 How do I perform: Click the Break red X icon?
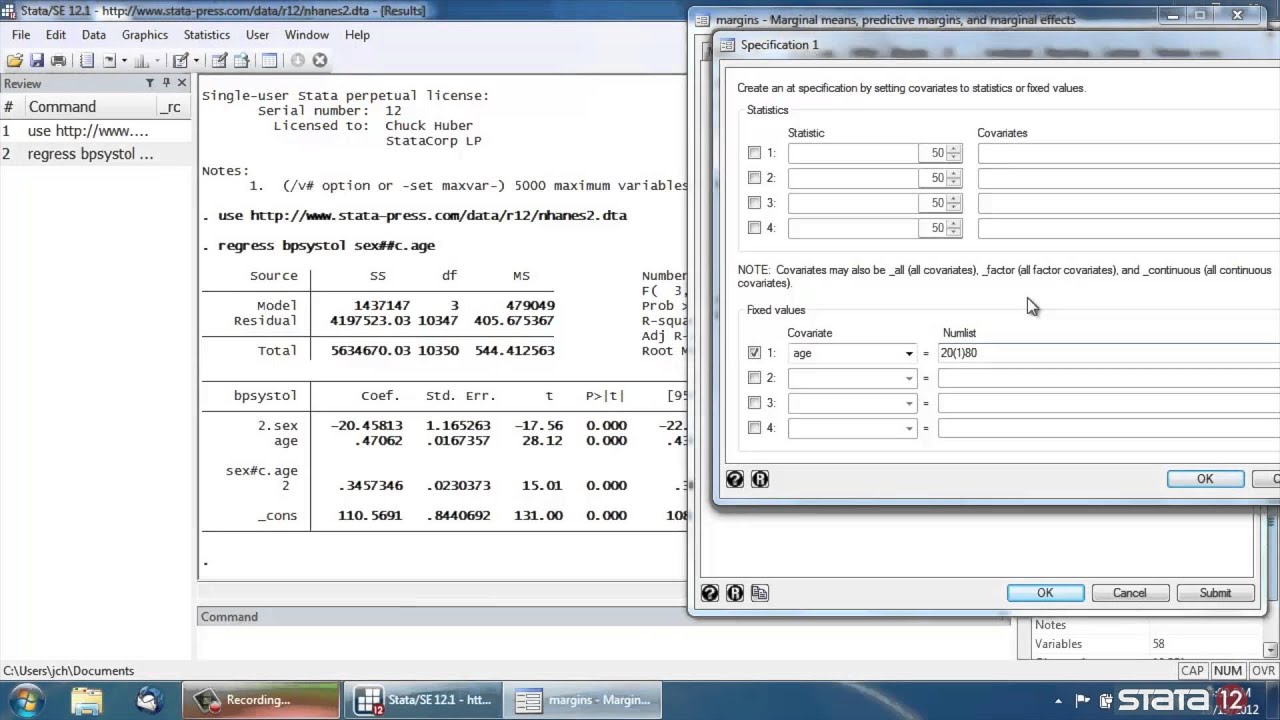[320, 60]
